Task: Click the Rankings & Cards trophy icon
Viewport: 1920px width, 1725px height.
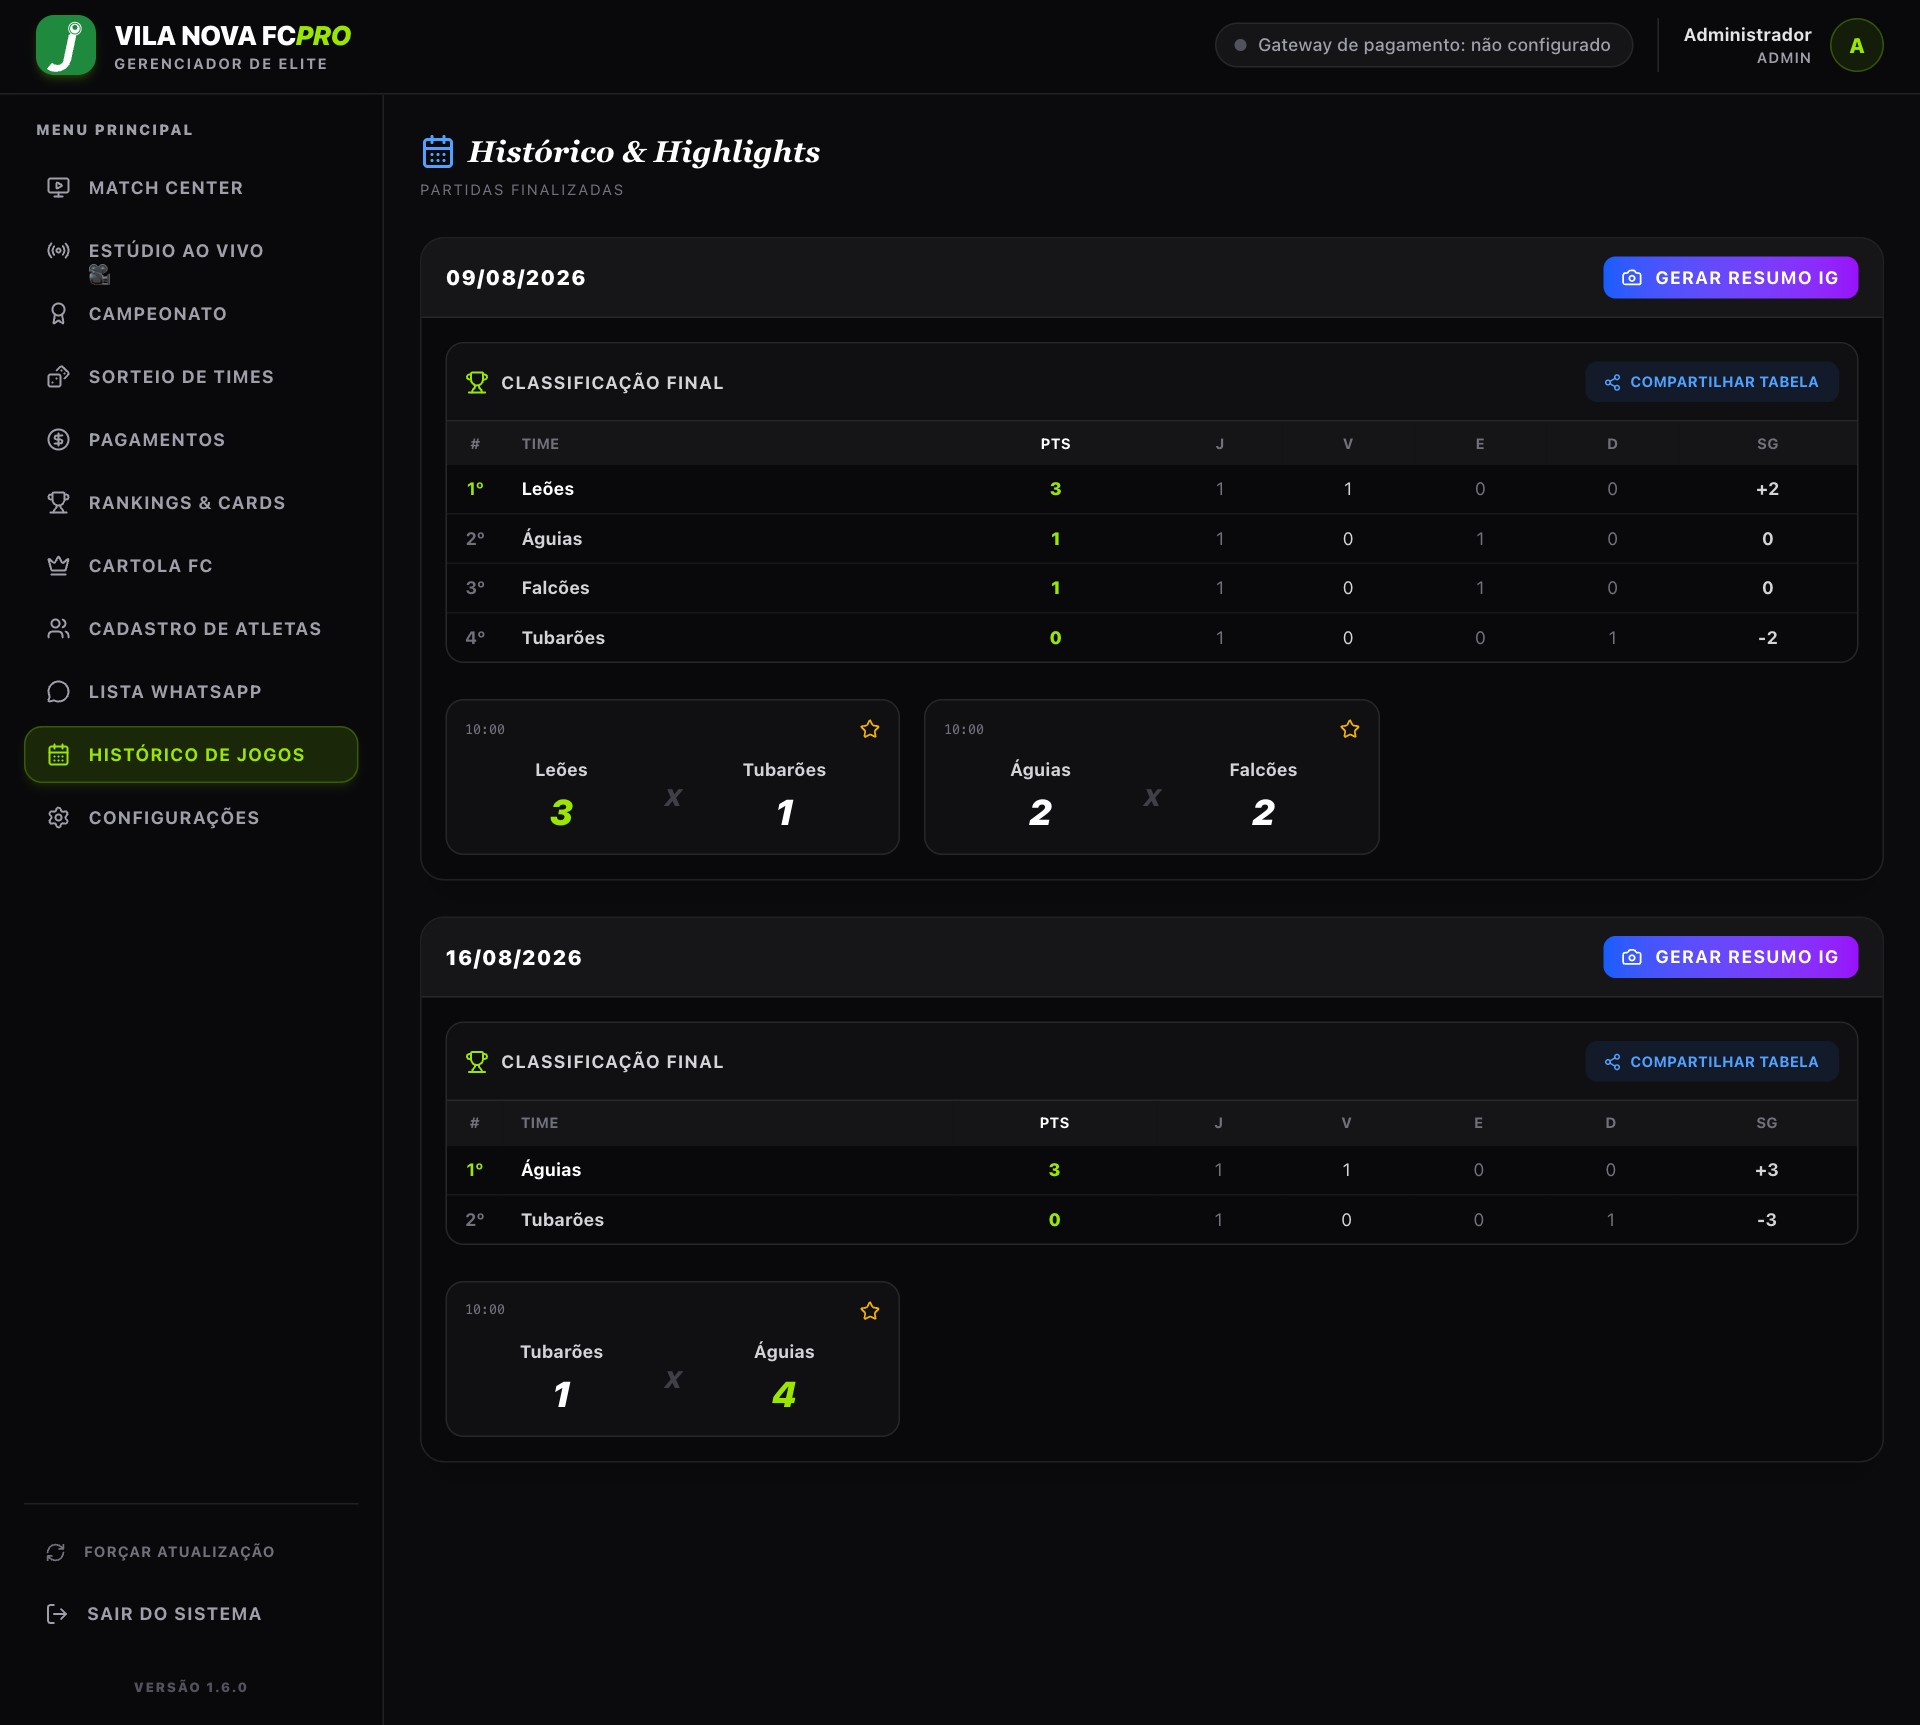Action: (58, 503)
